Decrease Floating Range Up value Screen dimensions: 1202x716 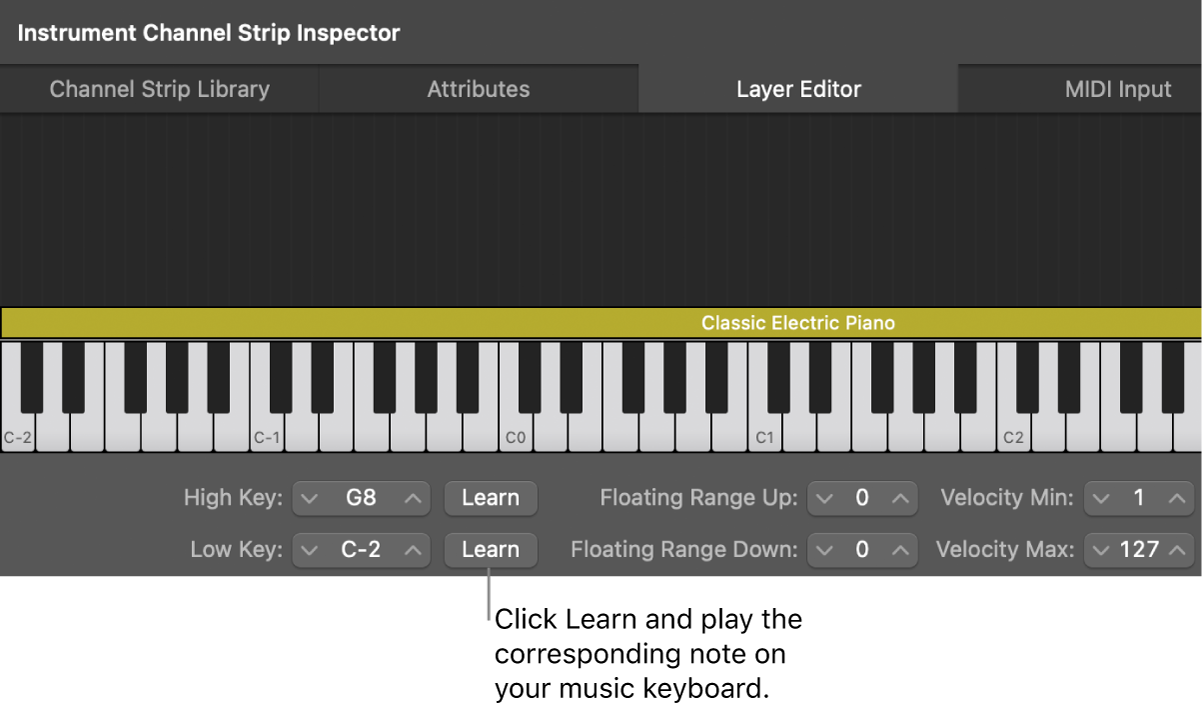(826, 498)
